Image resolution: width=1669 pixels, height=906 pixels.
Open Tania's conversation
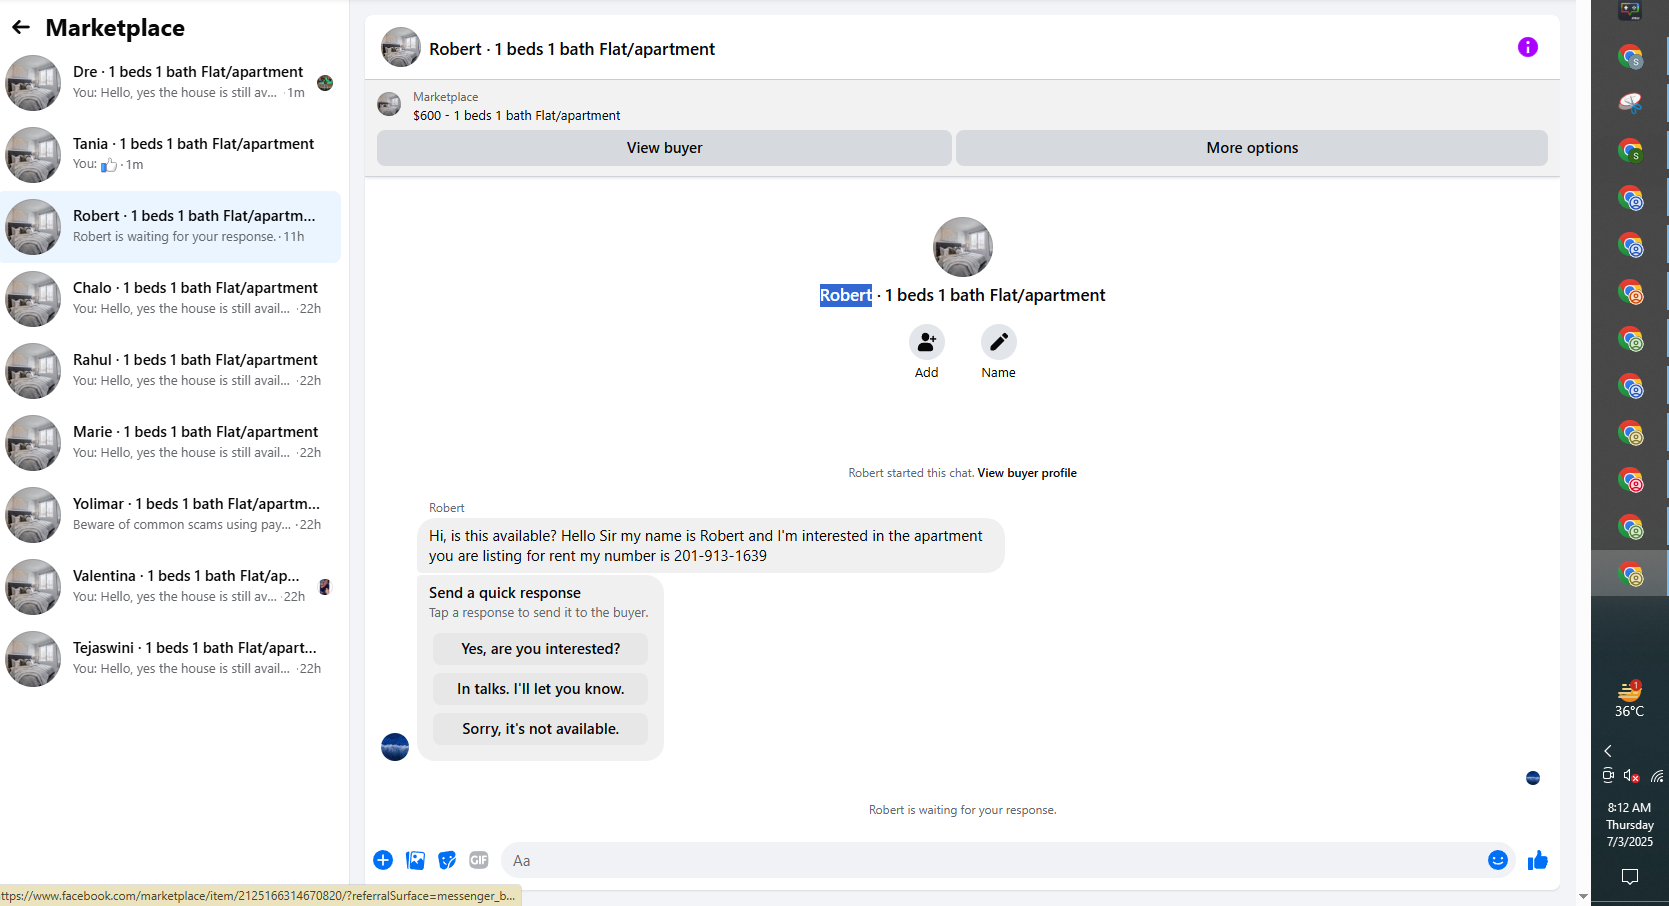pyautogui.click(x=170, y=155)
